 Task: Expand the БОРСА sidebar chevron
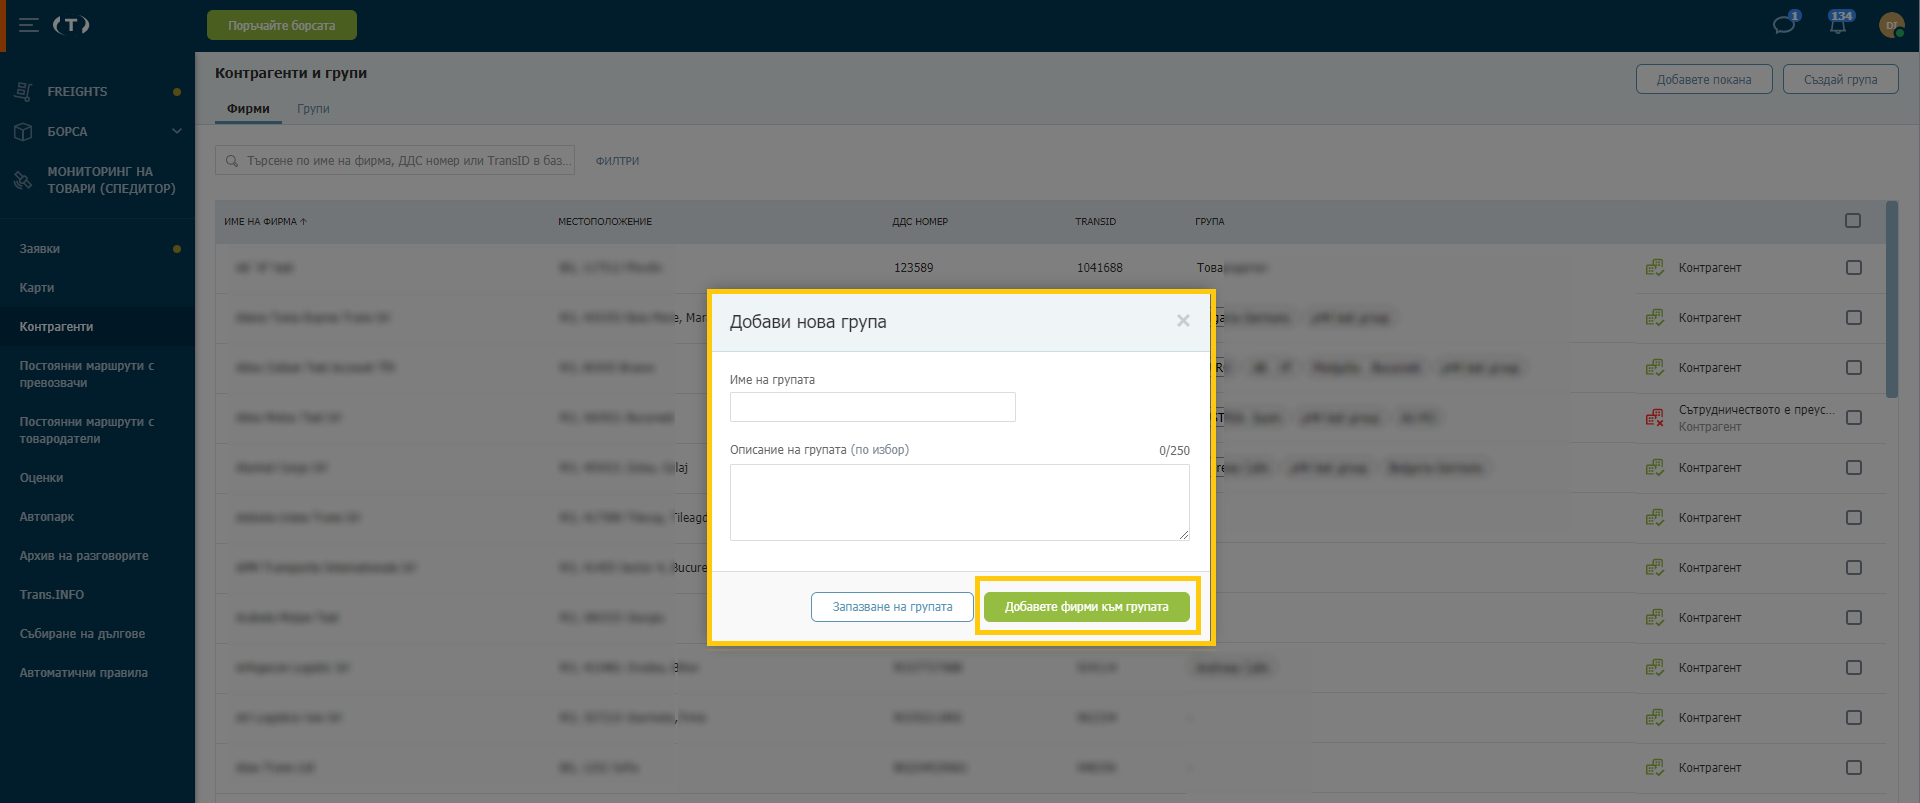pyautogui.click(x=177, y=131)
